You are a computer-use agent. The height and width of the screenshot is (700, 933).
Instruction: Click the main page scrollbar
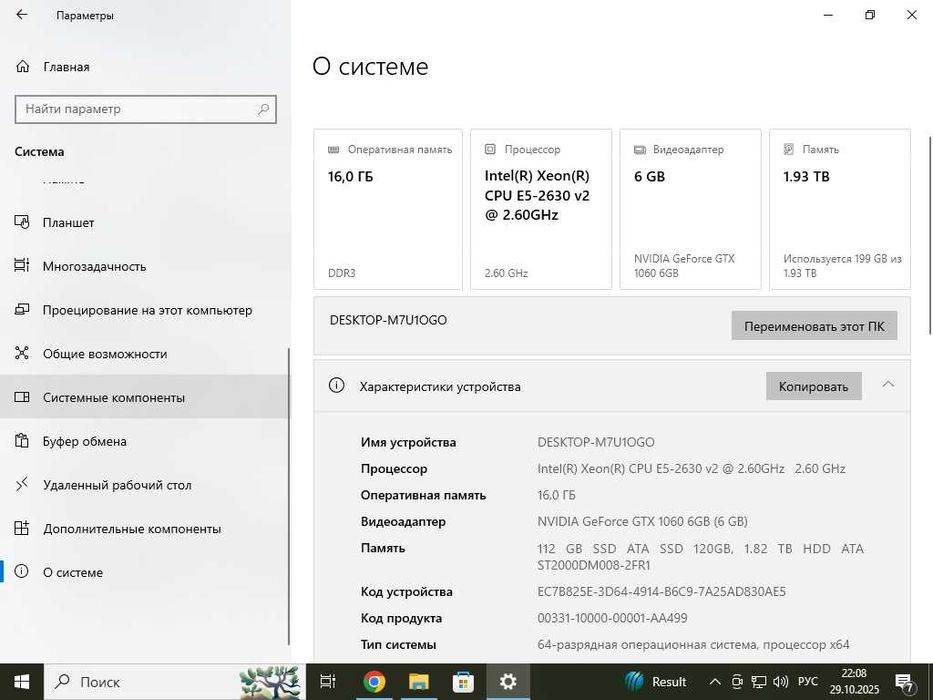point(929,236)
